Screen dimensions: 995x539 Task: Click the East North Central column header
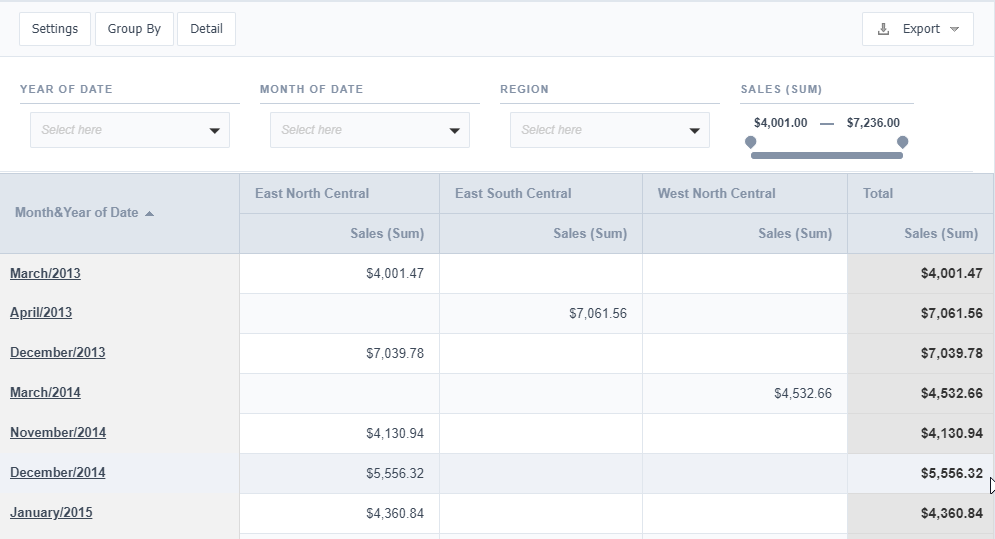click(x=312, y=194)
